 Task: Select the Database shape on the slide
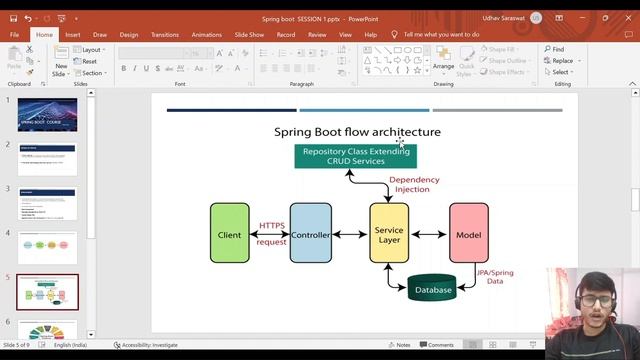tap(432, 287)
